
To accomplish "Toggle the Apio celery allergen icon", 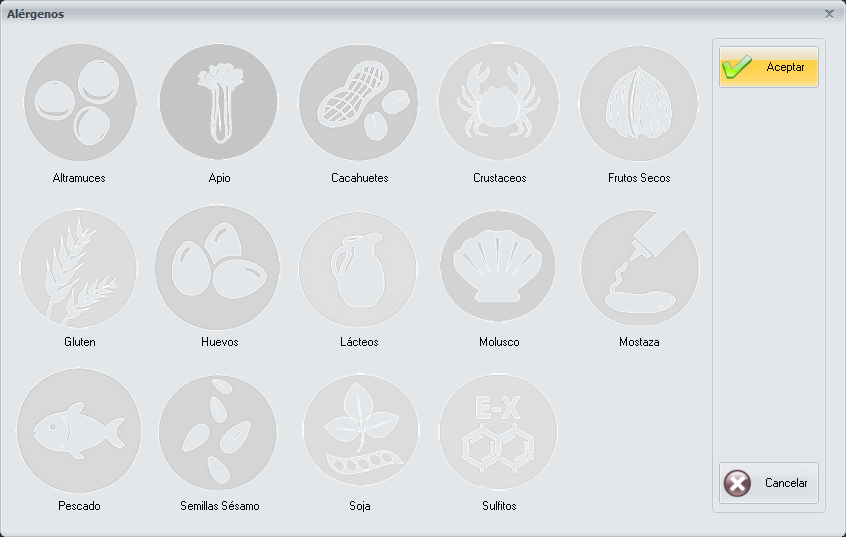I will 219,103.
